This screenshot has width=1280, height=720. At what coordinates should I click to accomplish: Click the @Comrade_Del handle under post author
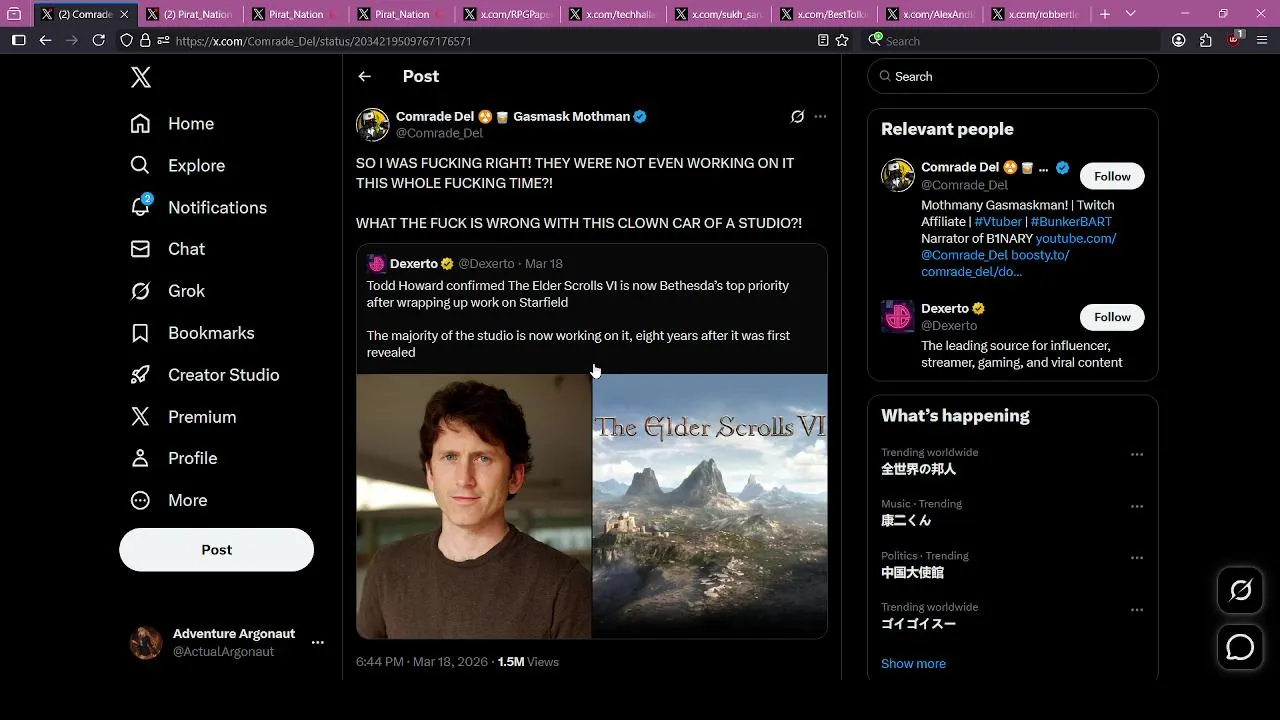pos(439,133)
